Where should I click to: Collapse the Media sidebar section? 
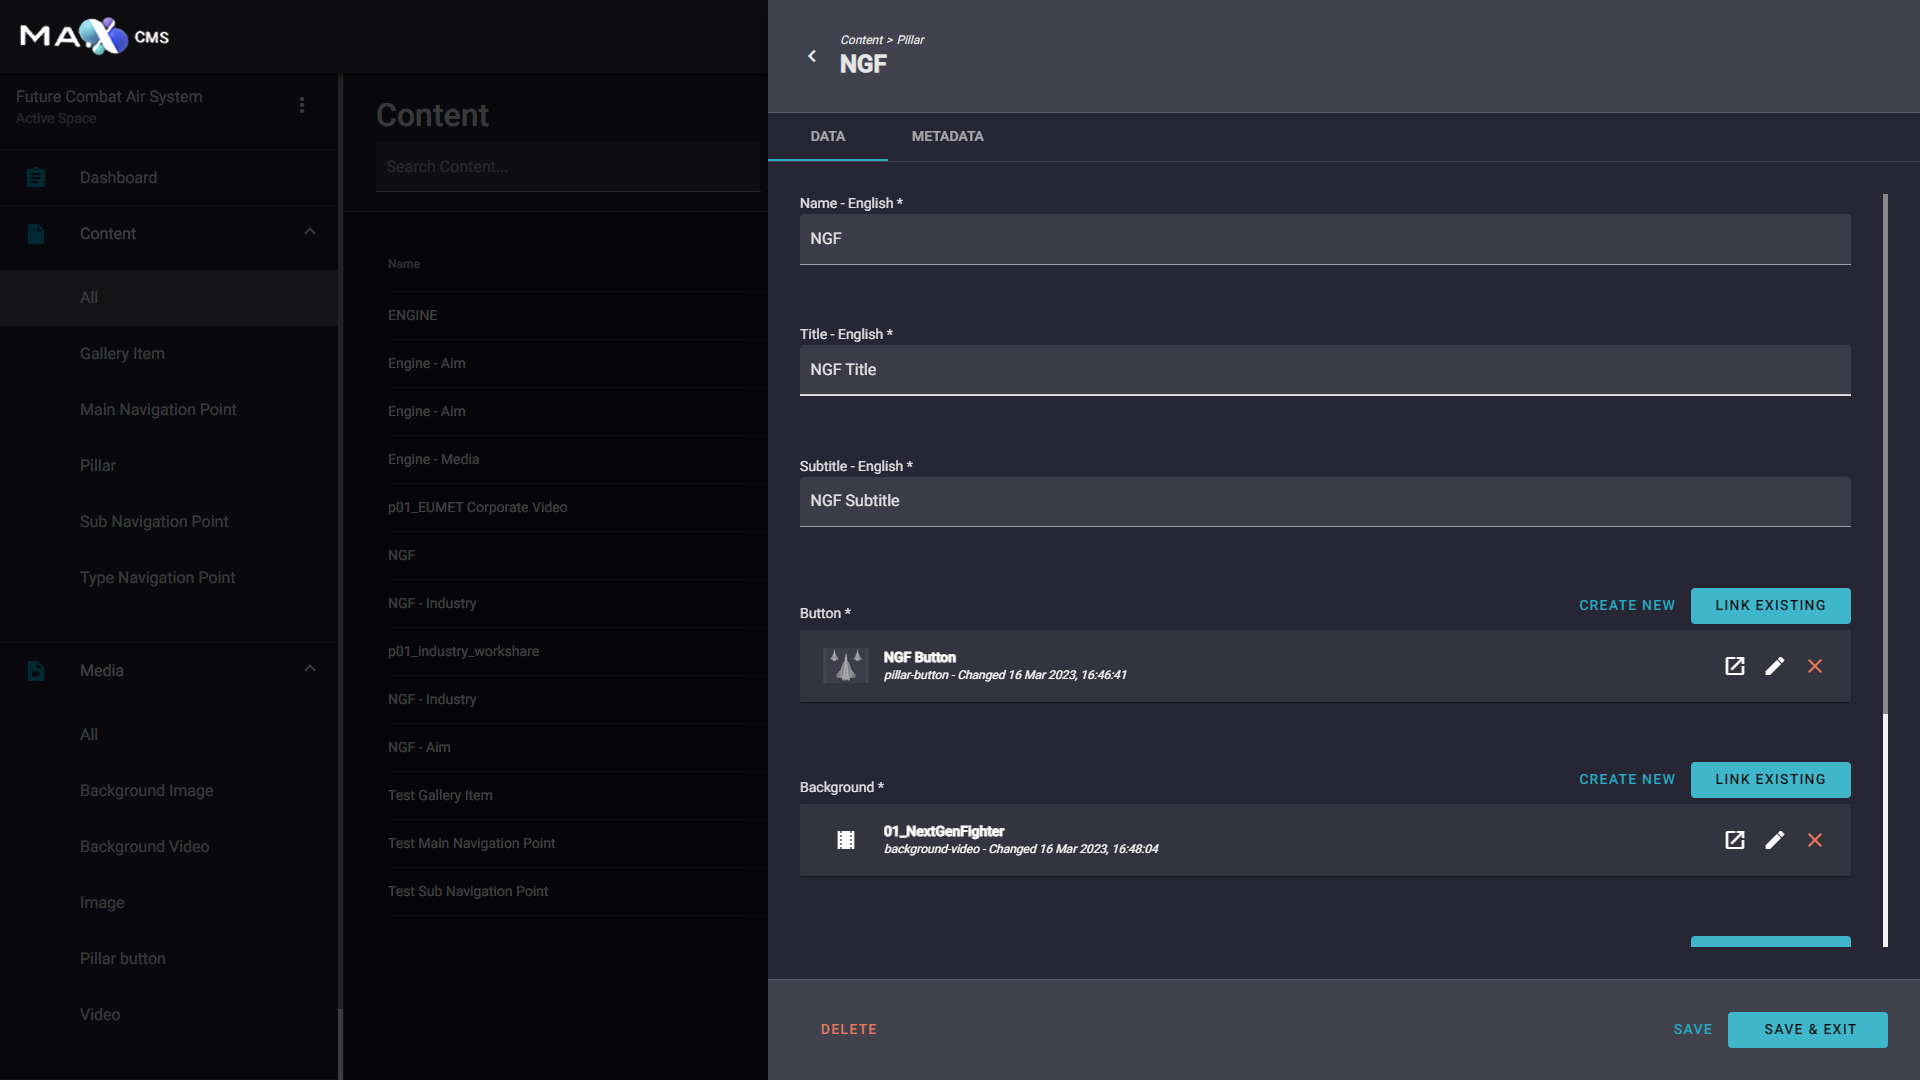(x=310, y=669)
